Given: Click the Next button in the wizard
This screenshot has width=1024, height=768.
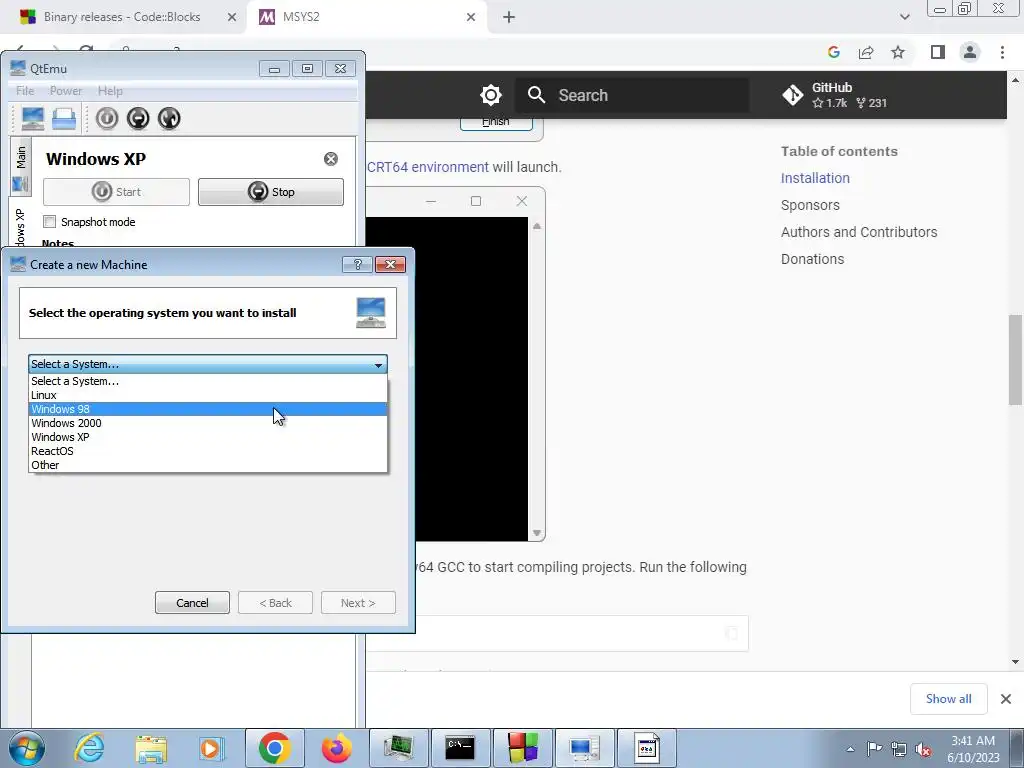Looking at the screenshot, I should [358, 603].
